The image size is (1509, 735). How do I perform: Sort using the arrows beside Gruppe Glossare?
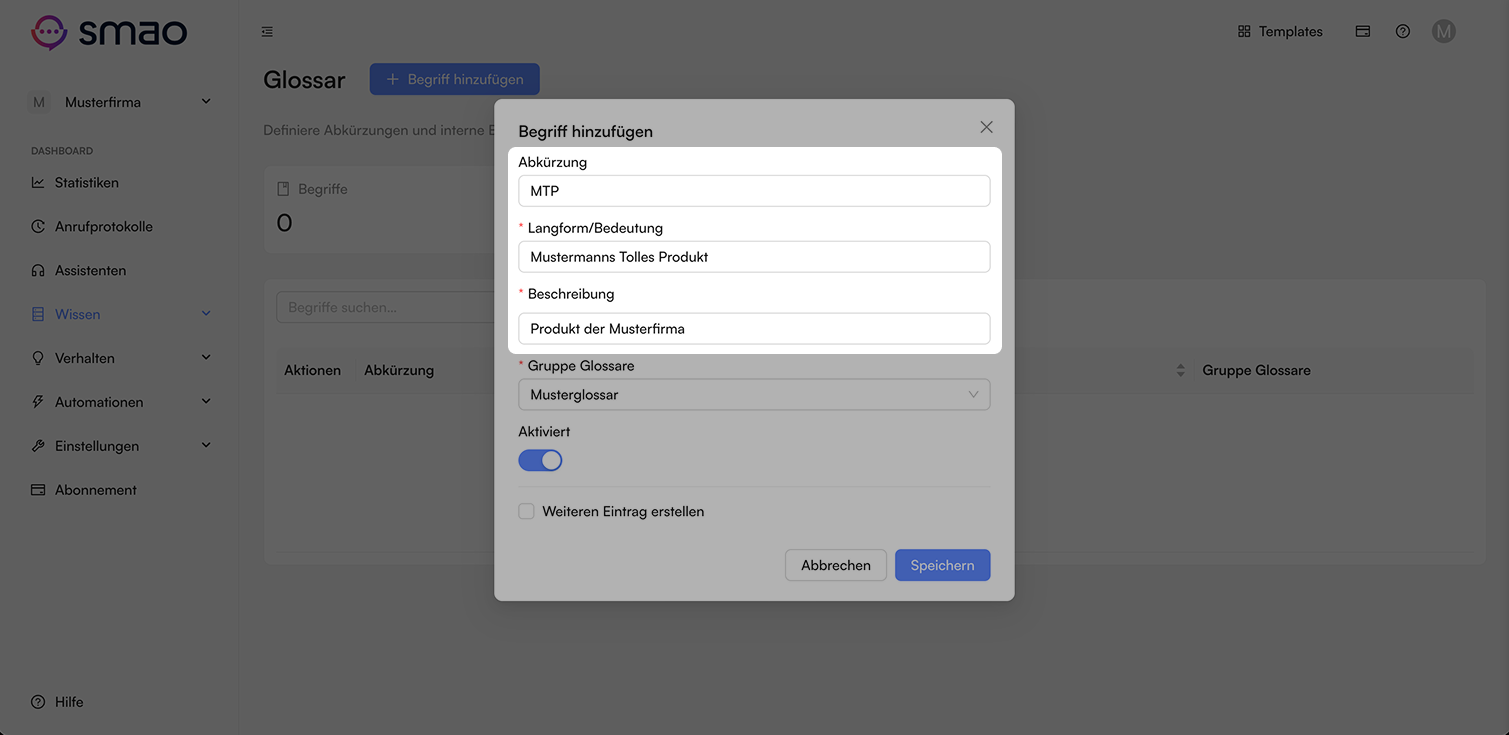point(1181,370)
